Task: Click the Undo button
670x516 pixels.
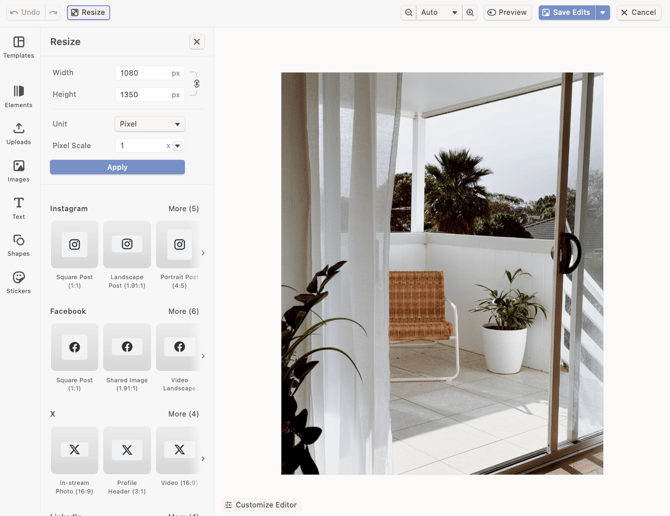Action: click(x=25, y=12)
